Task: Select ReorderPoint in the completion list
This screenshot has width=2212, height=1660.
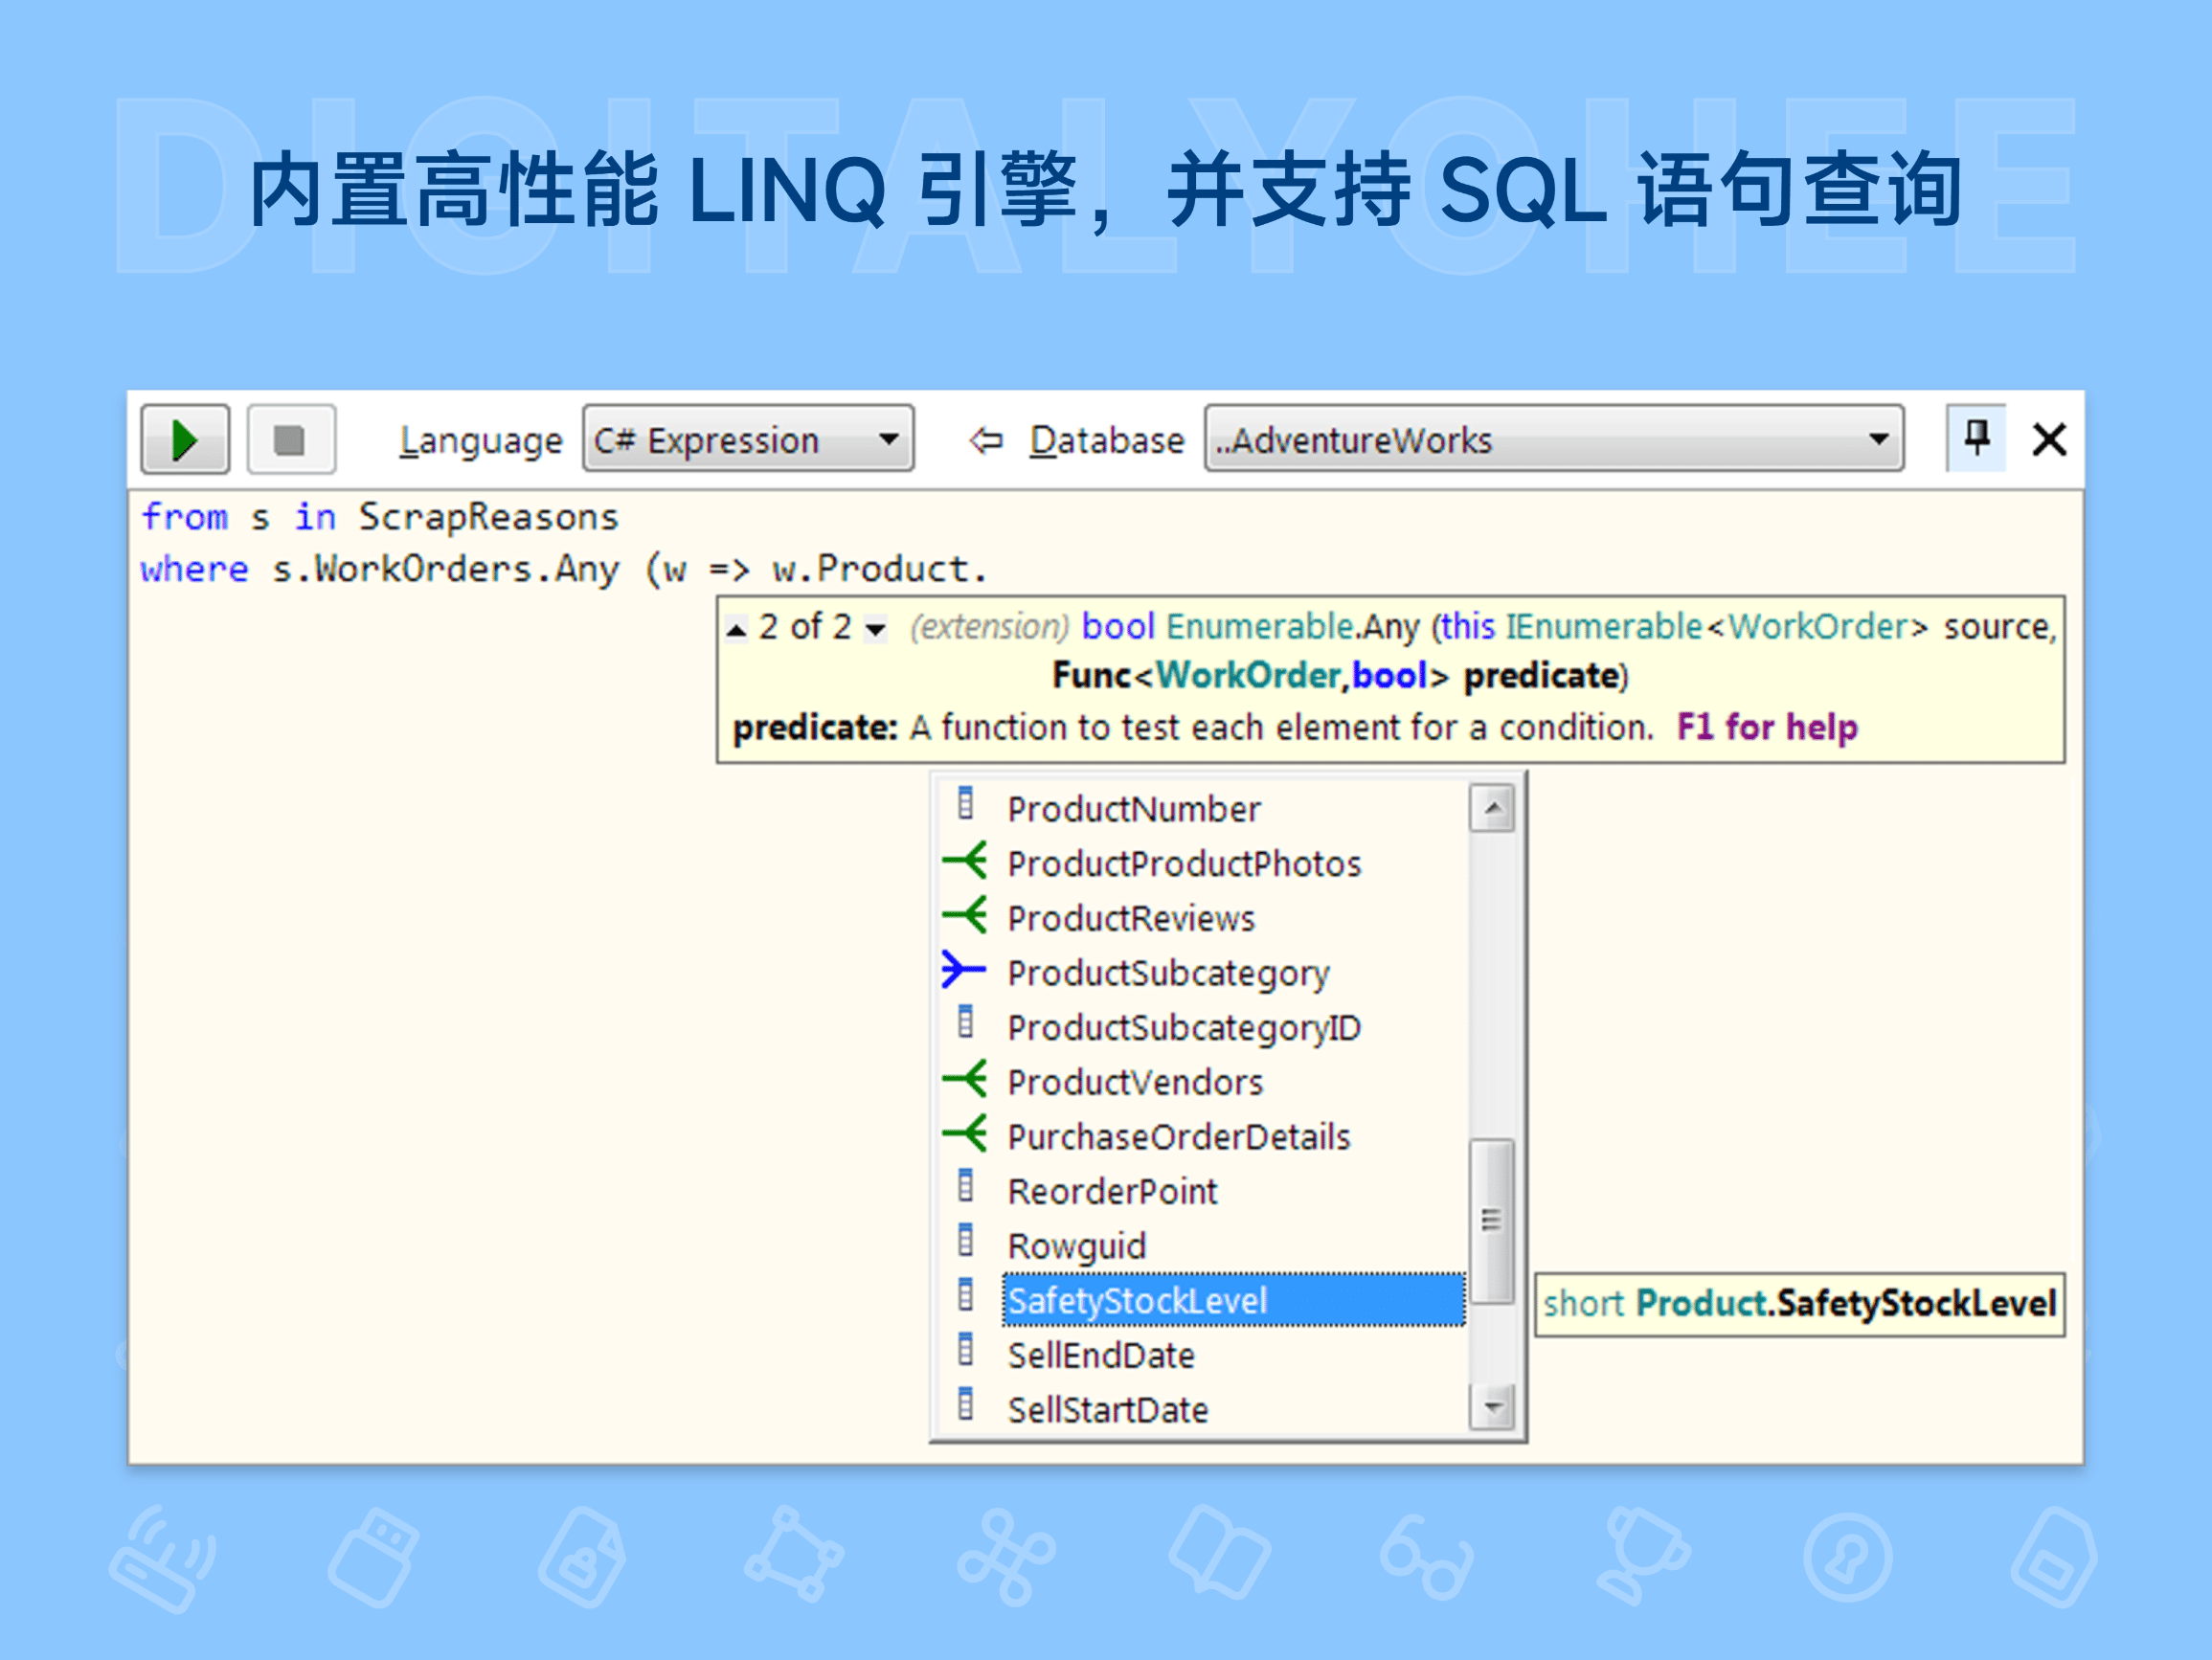Action: pyautogui.click(x=1112, y=1190)
